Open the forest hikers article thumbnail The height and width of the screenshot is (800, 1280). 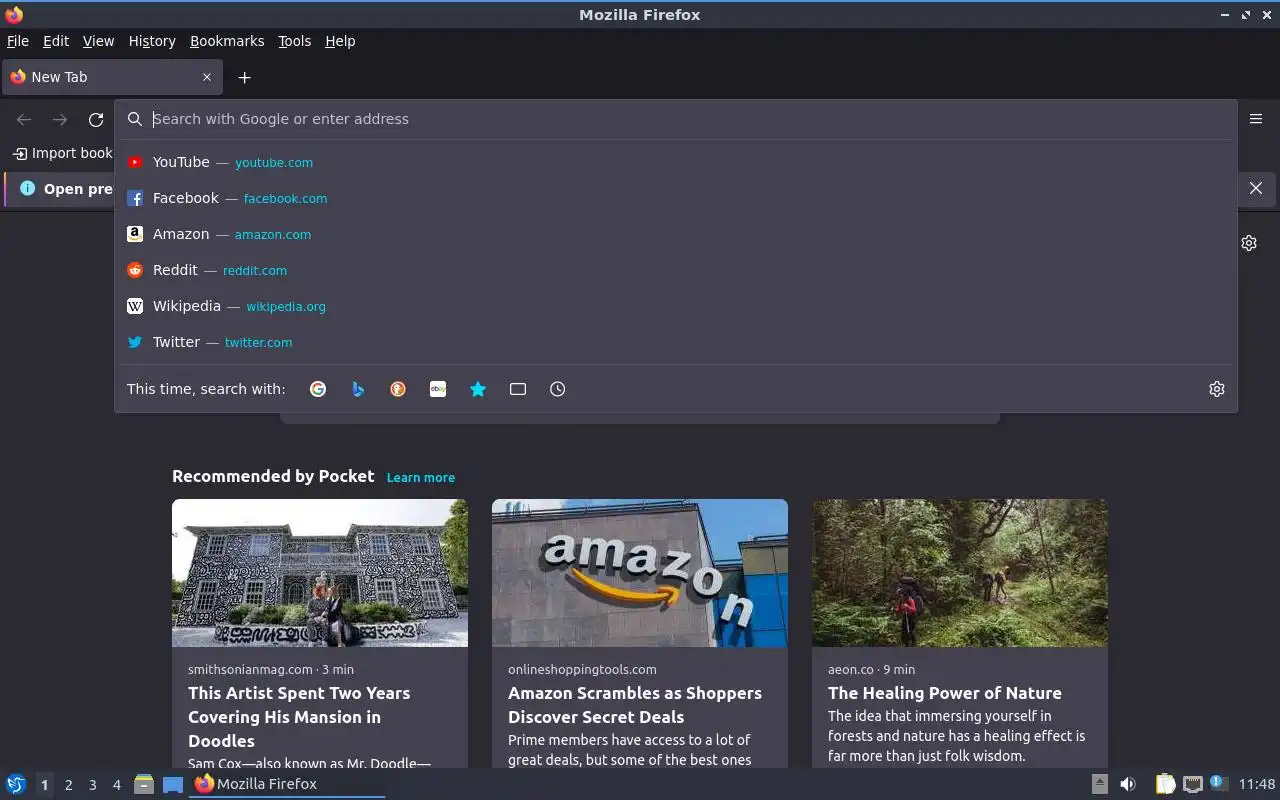[x=960, y=573]
